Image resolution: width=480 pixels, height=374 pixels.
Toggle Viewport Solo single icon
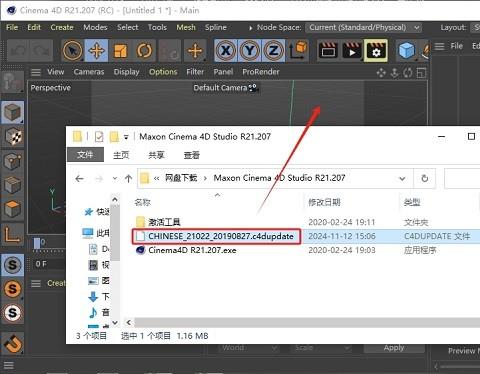click(12, 289)
